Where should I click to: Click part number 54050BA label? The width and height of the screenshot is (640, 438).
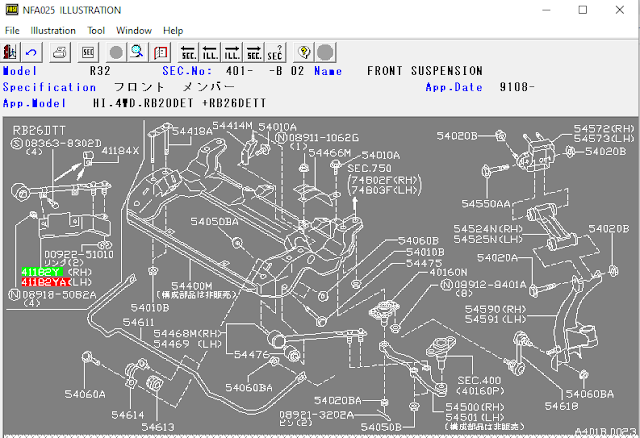click(214, 222)
